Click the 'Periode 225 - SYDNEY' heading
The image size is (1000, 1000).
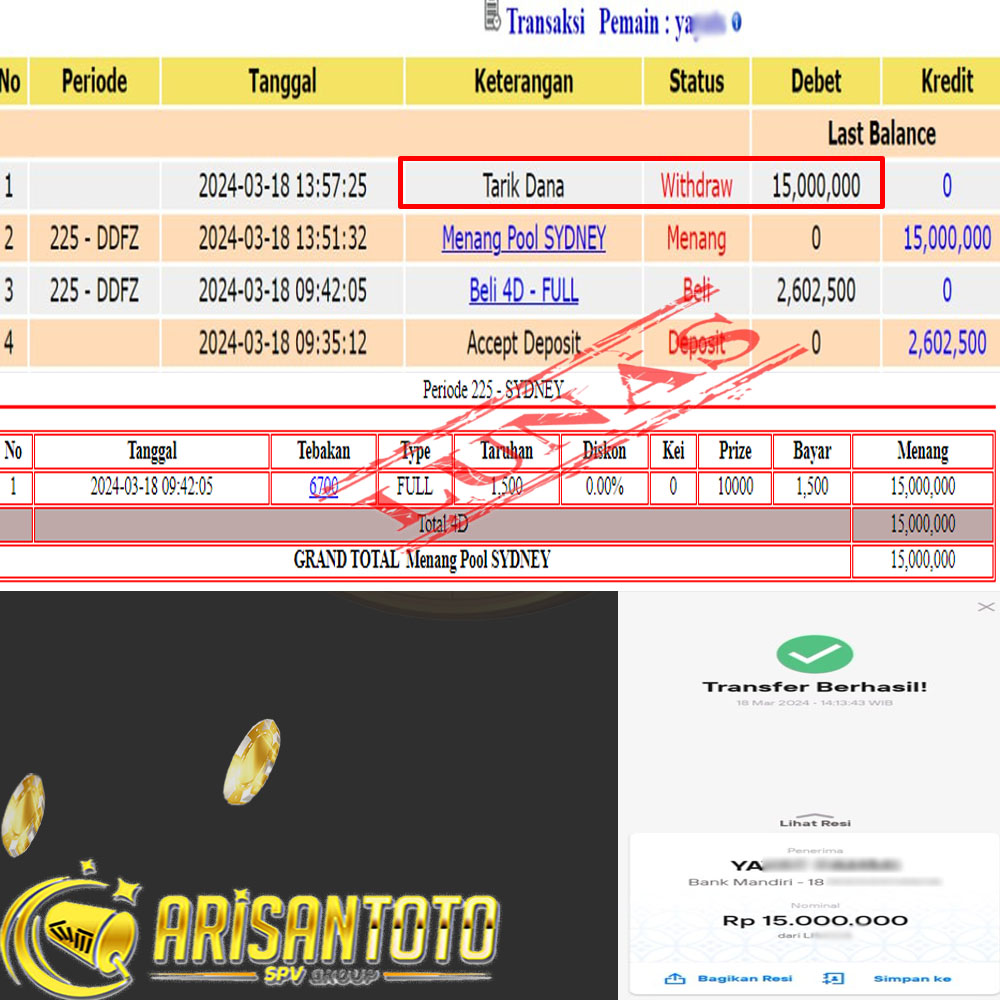coord(493,389)
